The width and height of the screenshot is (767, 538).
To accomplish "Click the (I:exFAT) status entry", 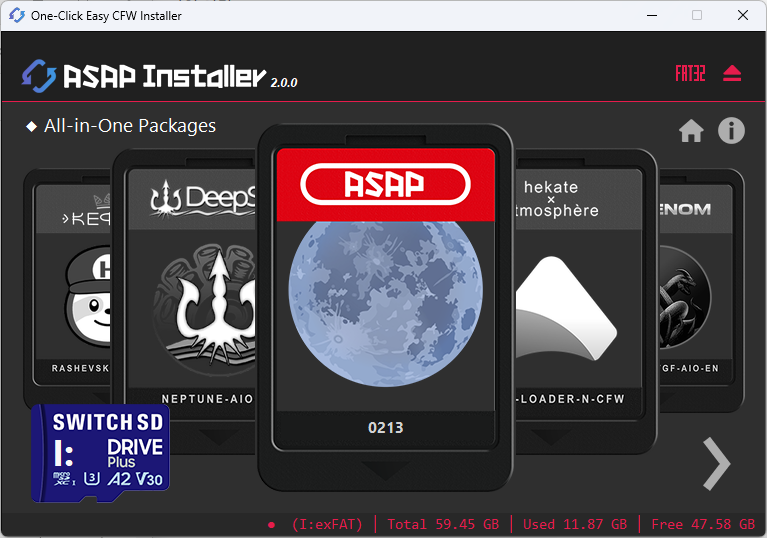I will tap(327, 524).
